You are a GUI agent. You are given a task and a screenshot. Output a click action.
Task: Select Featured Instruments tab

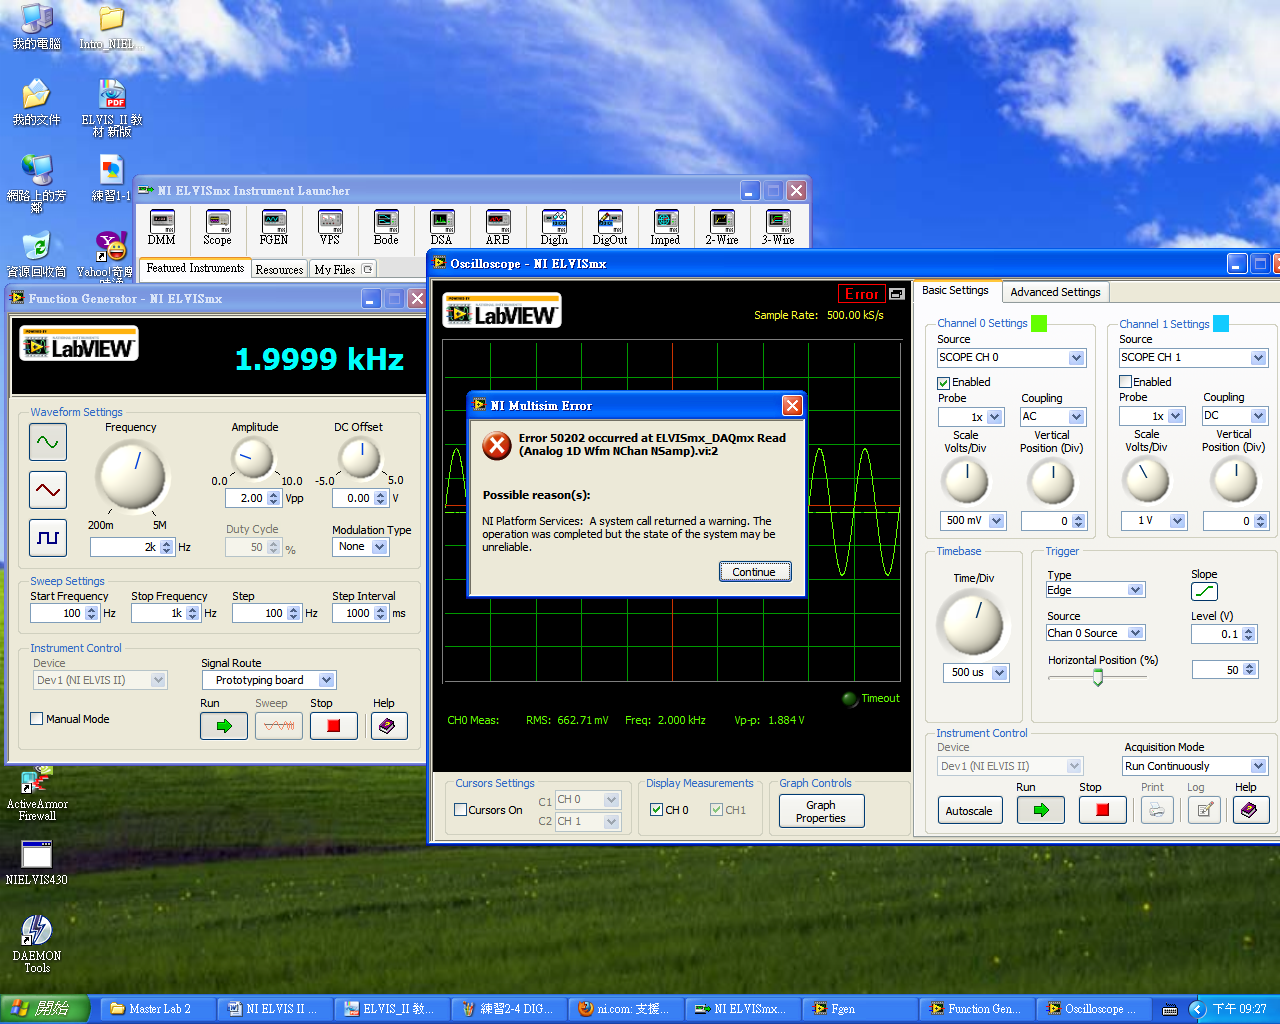click(x=195, y=268)
